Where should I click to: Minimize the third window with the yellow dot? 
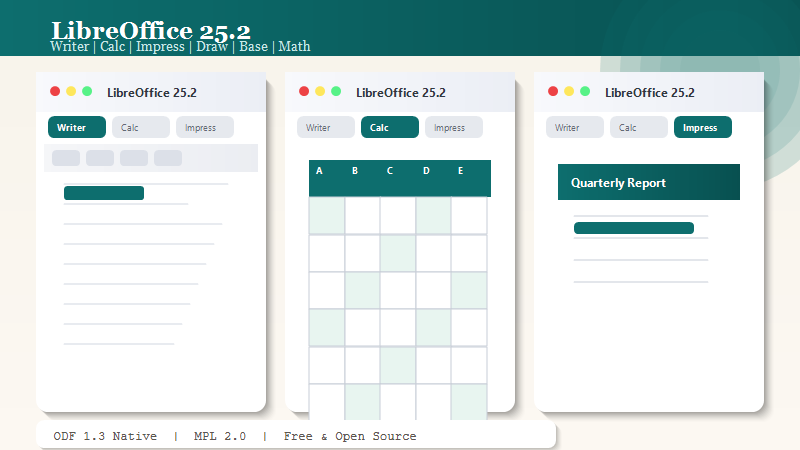click(x=569, y=91)
